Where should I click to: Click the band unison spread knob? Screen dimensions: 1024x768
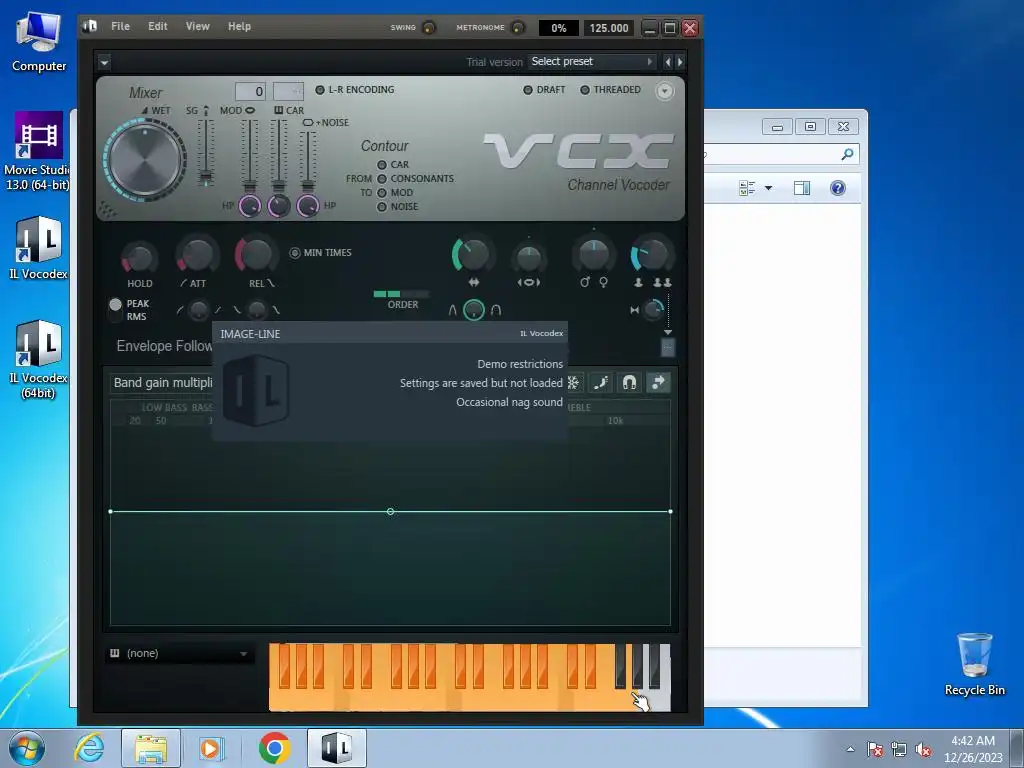[529, 257]
